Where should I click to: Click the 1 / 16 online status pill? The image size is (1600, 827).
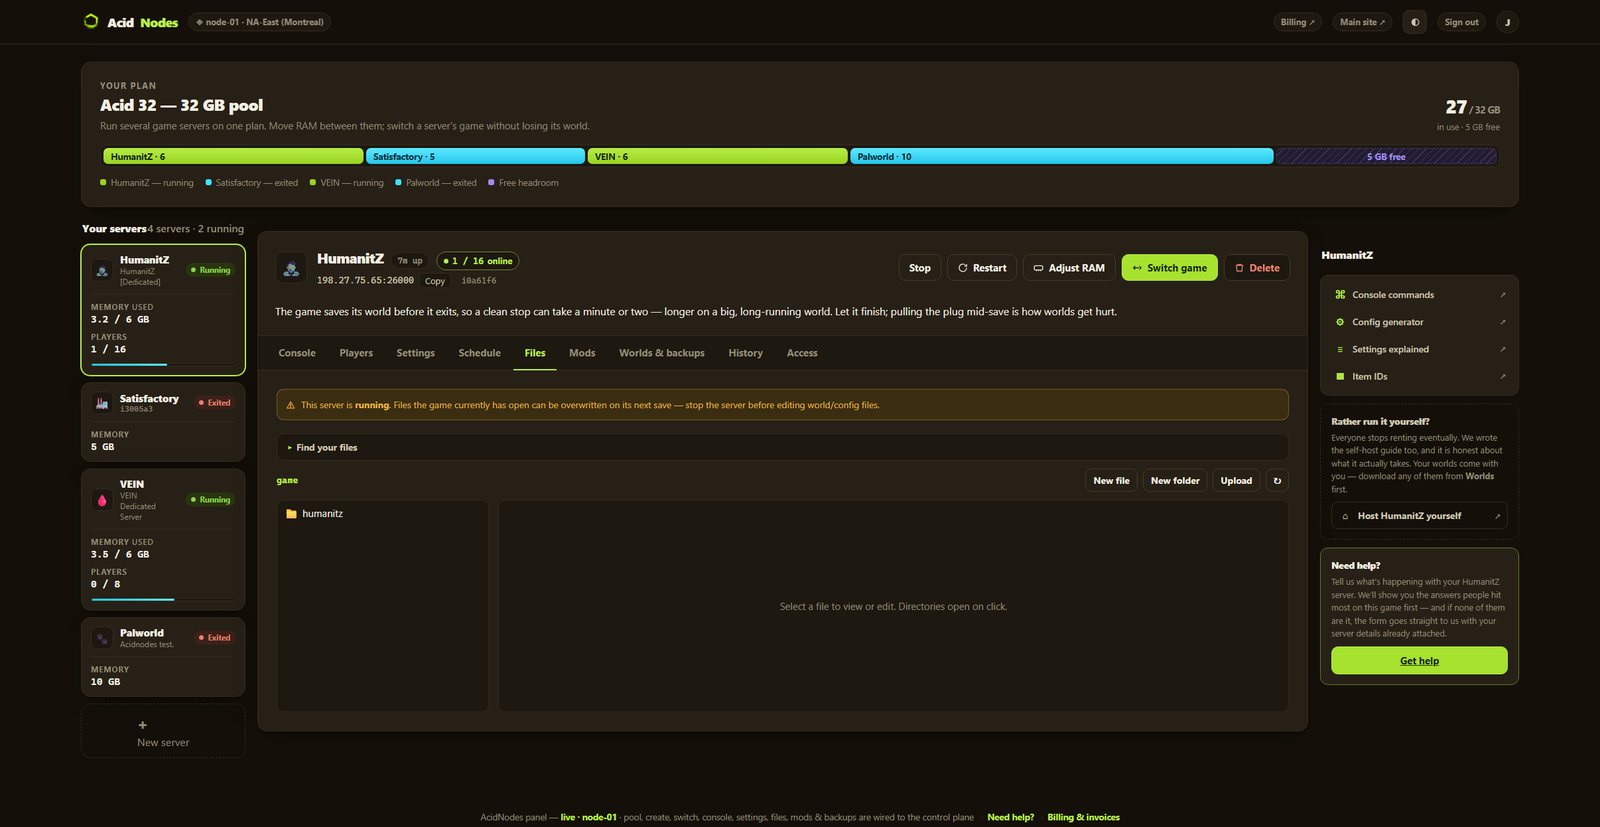click(478, 261)
